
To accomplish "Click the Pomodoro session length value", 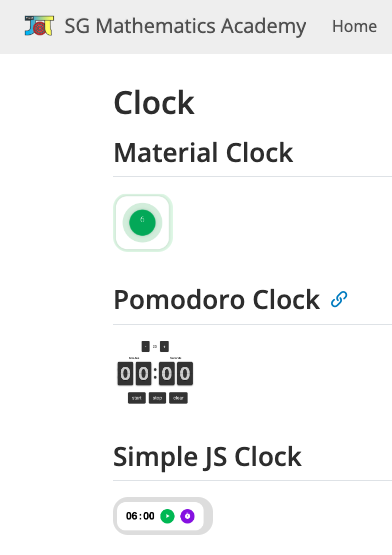I will pyautogui.click(x=155, y=347).
